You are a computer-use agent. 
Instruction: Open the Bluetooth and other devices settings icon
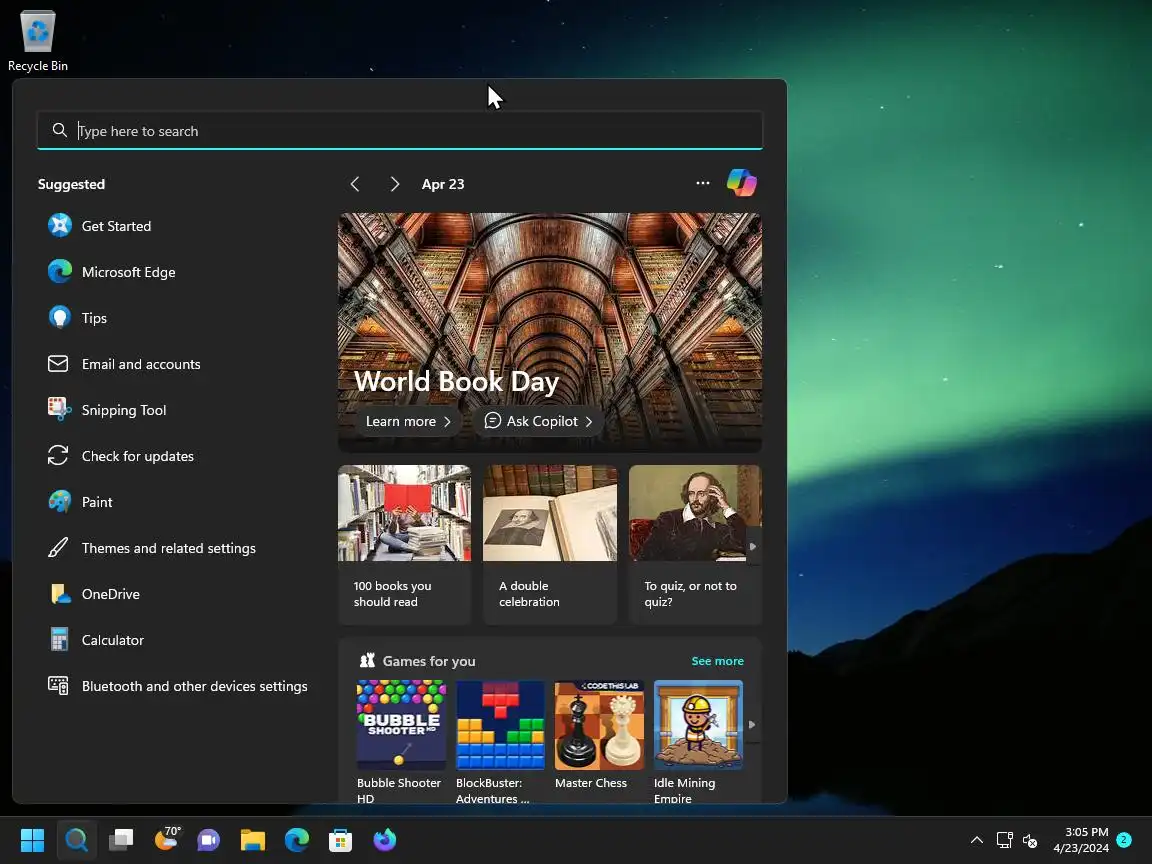58,685
